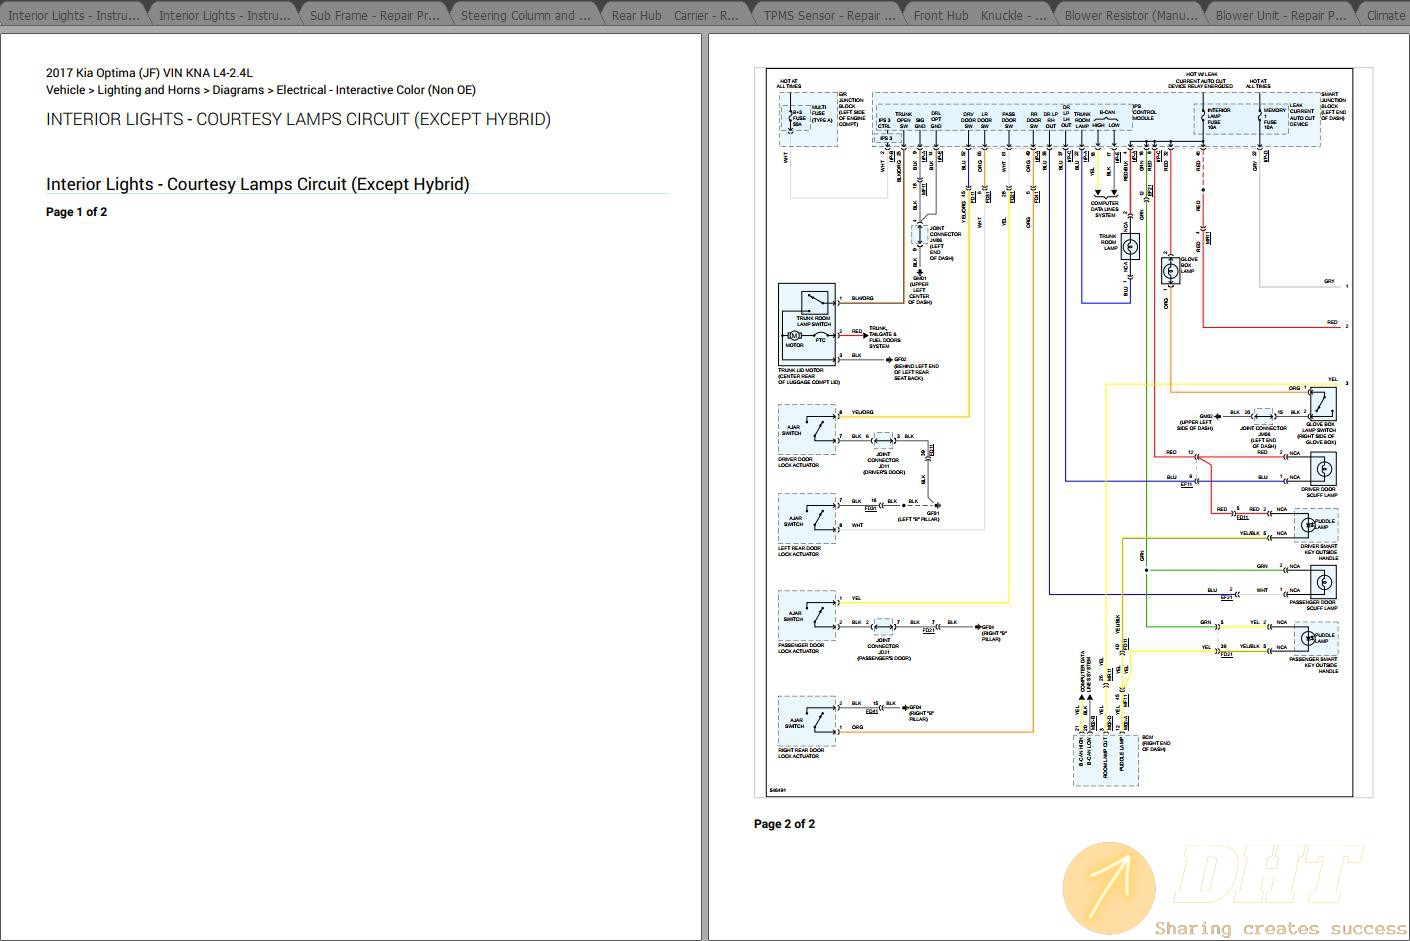Screen dimensions: 1410x941
Task: Select the TRUNK LID MOTOR caption
Action: pos(809,376)
